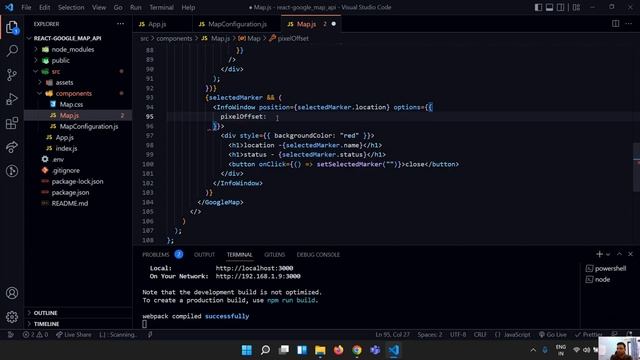640x360 pixels.
Task: Click Go Live in the status bar
Action: [x=553, y=335]
